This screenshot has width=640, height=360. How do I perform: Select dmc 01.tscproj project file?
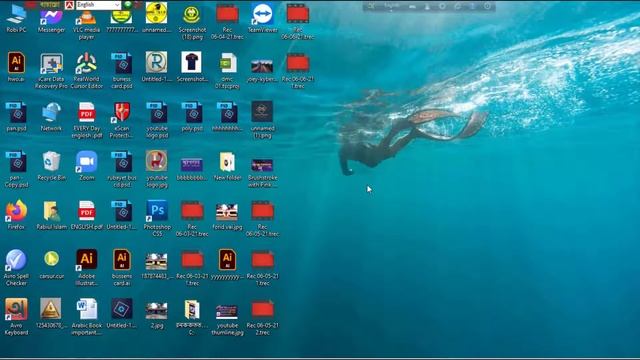click(227, 70)
